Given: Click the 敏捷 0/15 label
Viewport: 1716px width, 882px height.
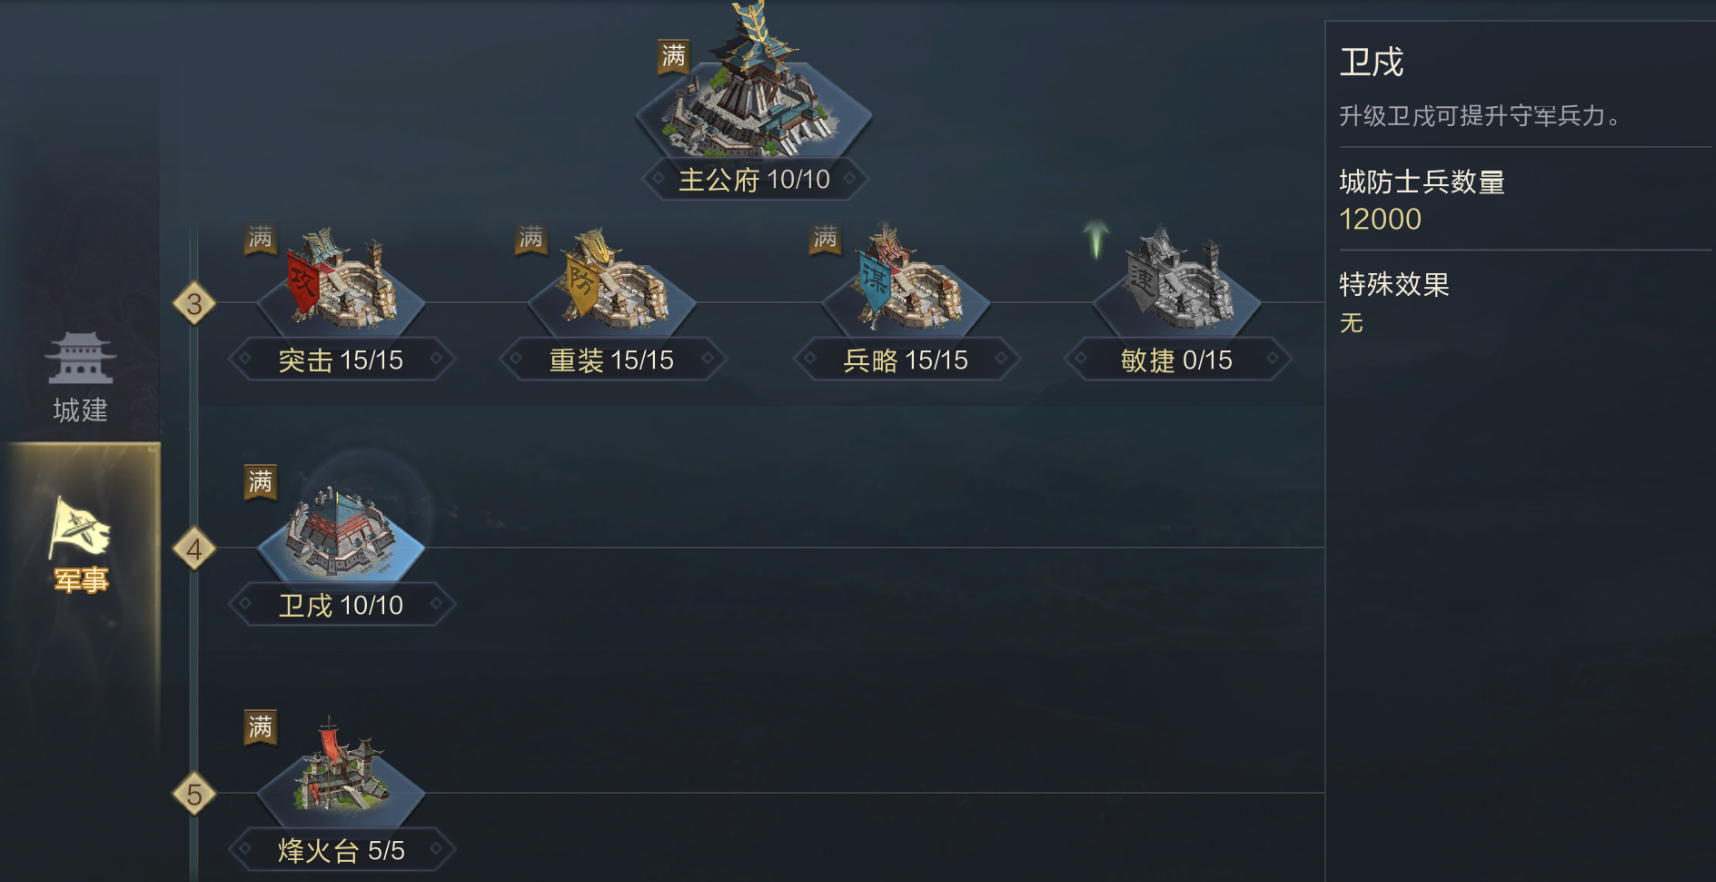Looking at the screenshot, I should (1176, 360).
